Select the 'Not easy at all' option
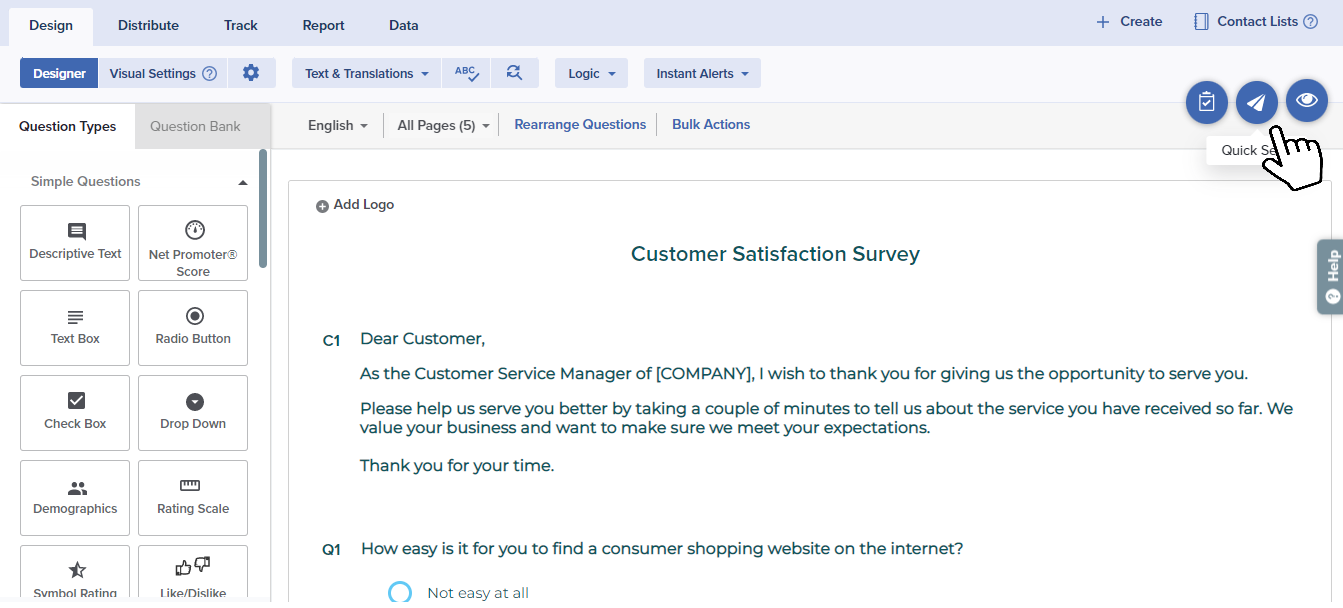1343x608 pixels. (400, 592)
